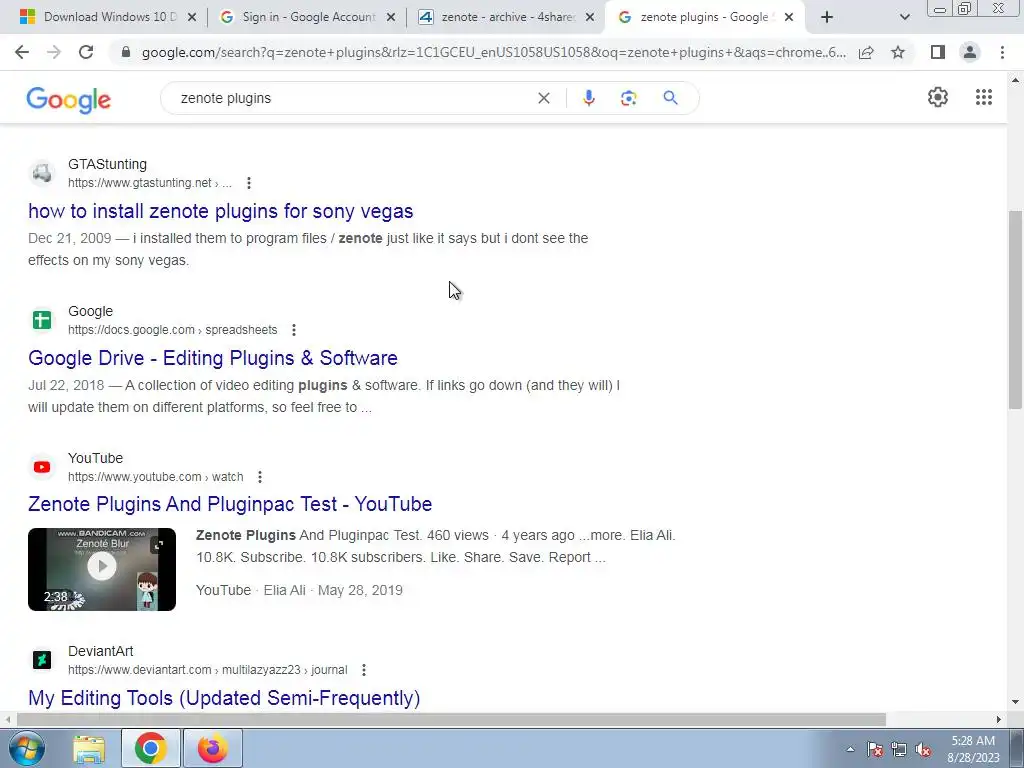Click the scroll down arrow
The image size is (1024, 768).
tap(1015, 702)
